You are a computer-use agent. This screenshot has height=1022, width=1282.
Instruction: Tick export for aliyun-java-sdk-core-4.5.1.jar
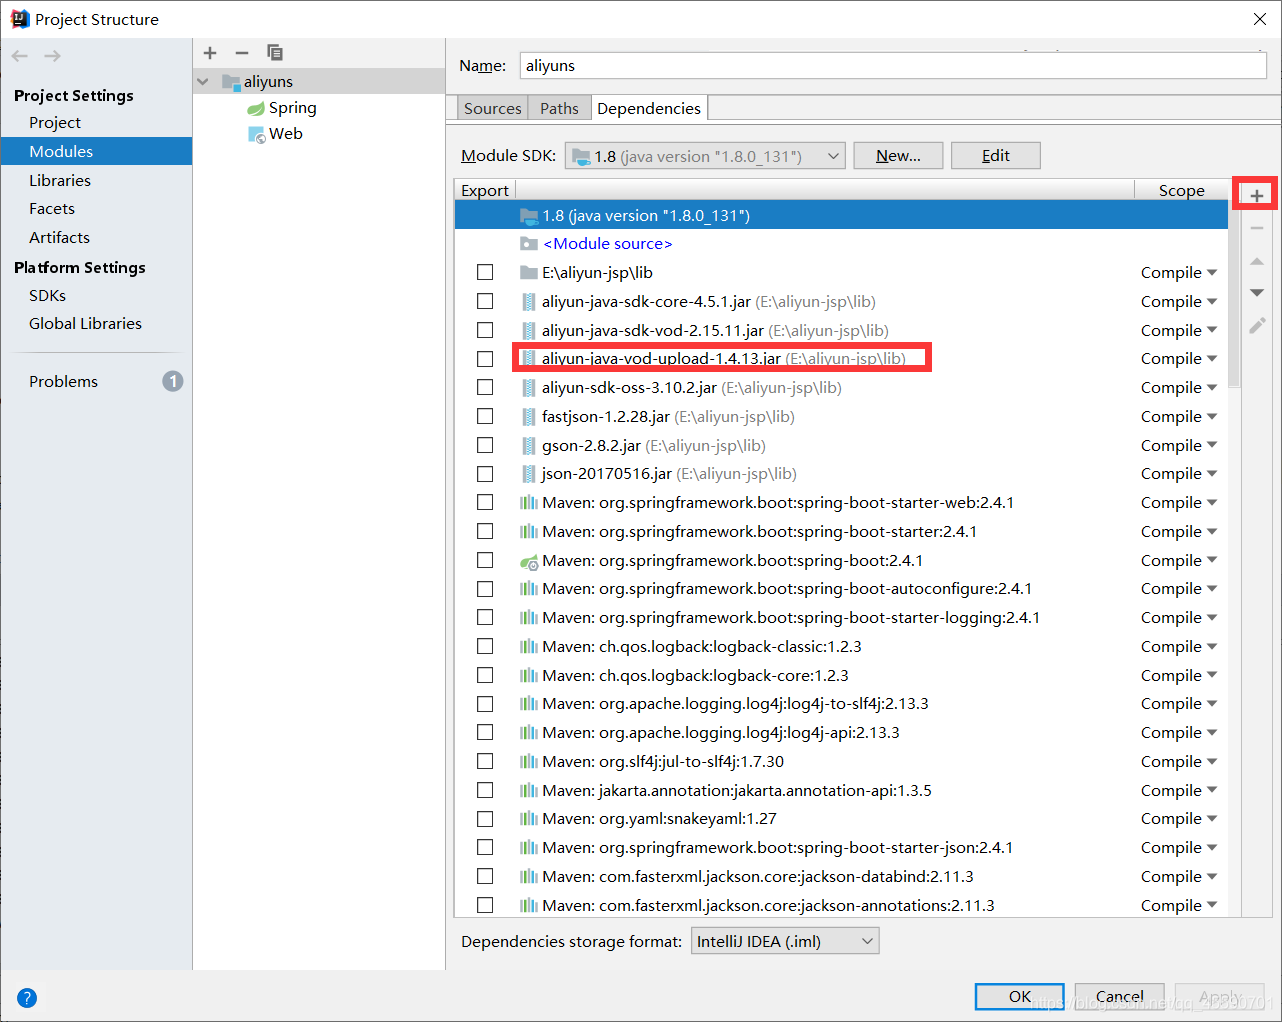point(485,301)
